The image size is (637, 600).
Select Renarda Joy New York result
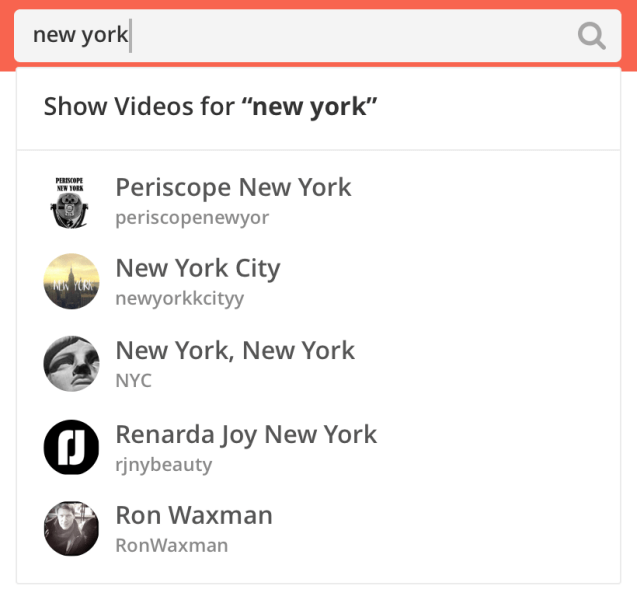[318, 448]
